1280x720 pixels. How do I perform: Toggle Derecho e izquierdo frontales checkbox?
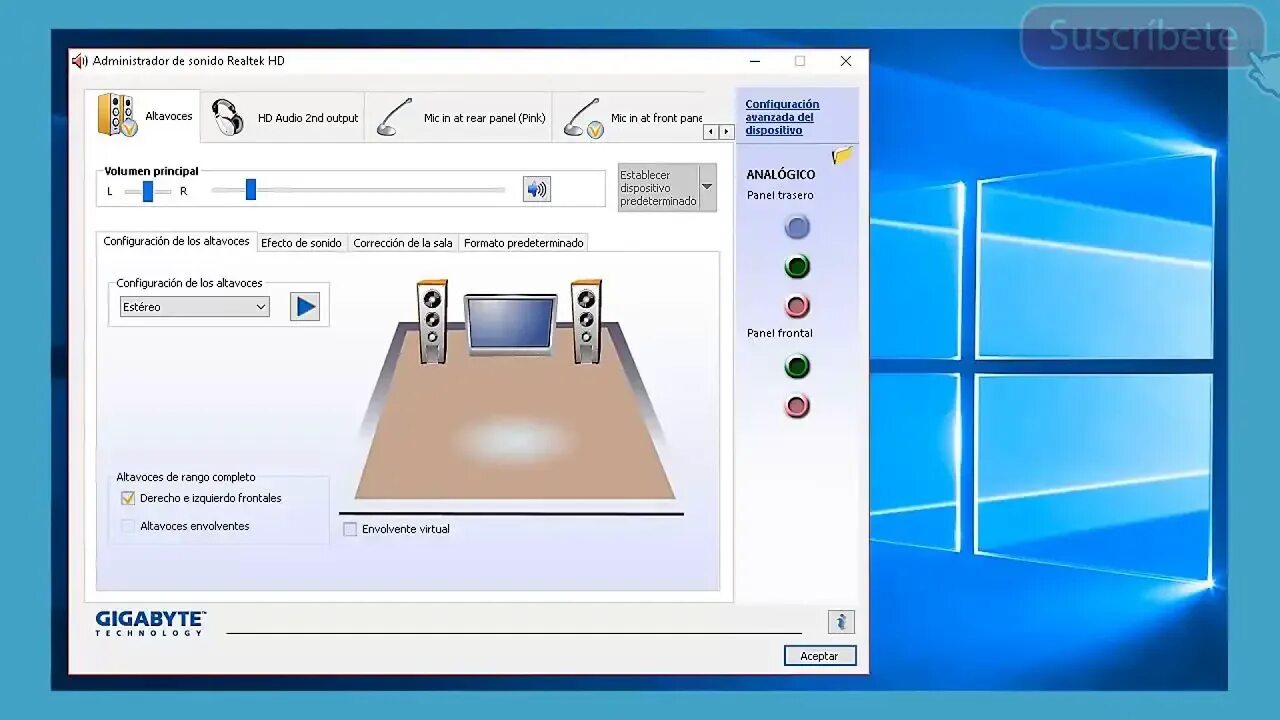[128, 498]
